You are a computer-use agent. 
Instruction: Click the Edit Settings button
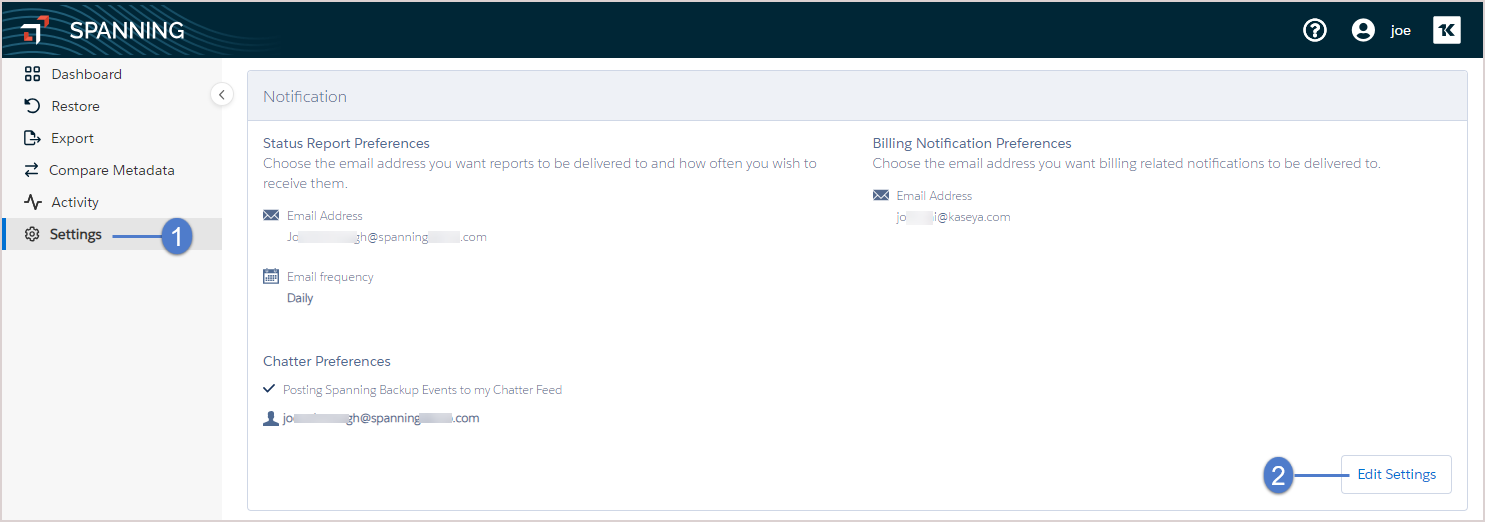coord(1396,474)
